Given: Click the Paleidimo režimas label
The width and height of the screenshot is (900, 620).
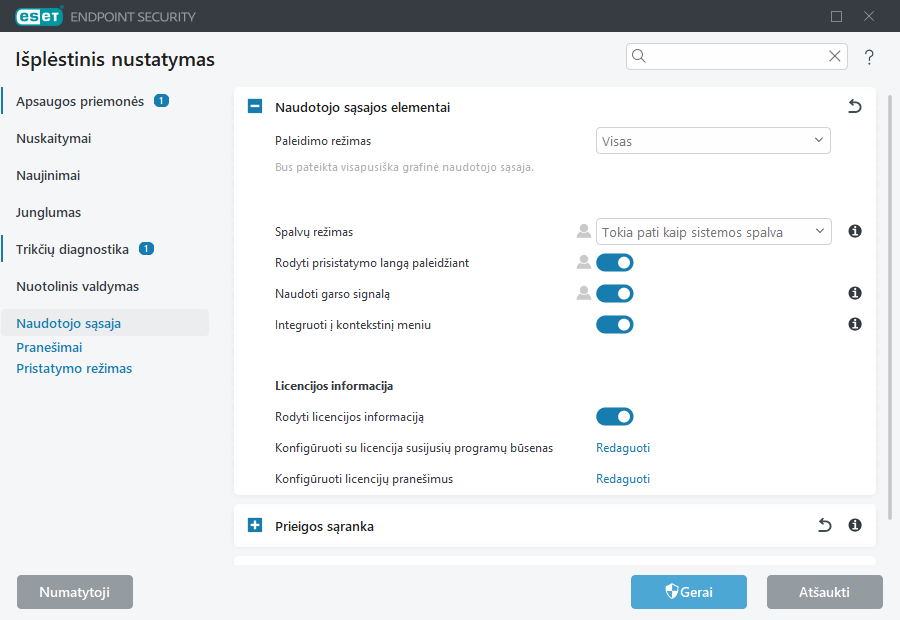Looking at the screenshot, I should click(323, 141).
